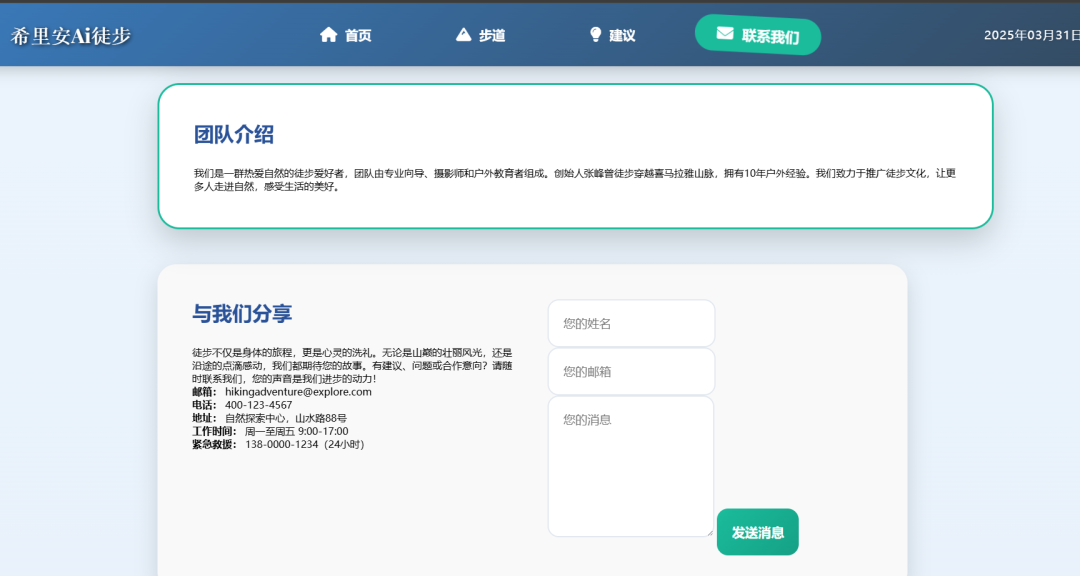Click the 希里安Ai徒步 site logo
Screen dimensions: 1080x576
click(x=70, y=36)
